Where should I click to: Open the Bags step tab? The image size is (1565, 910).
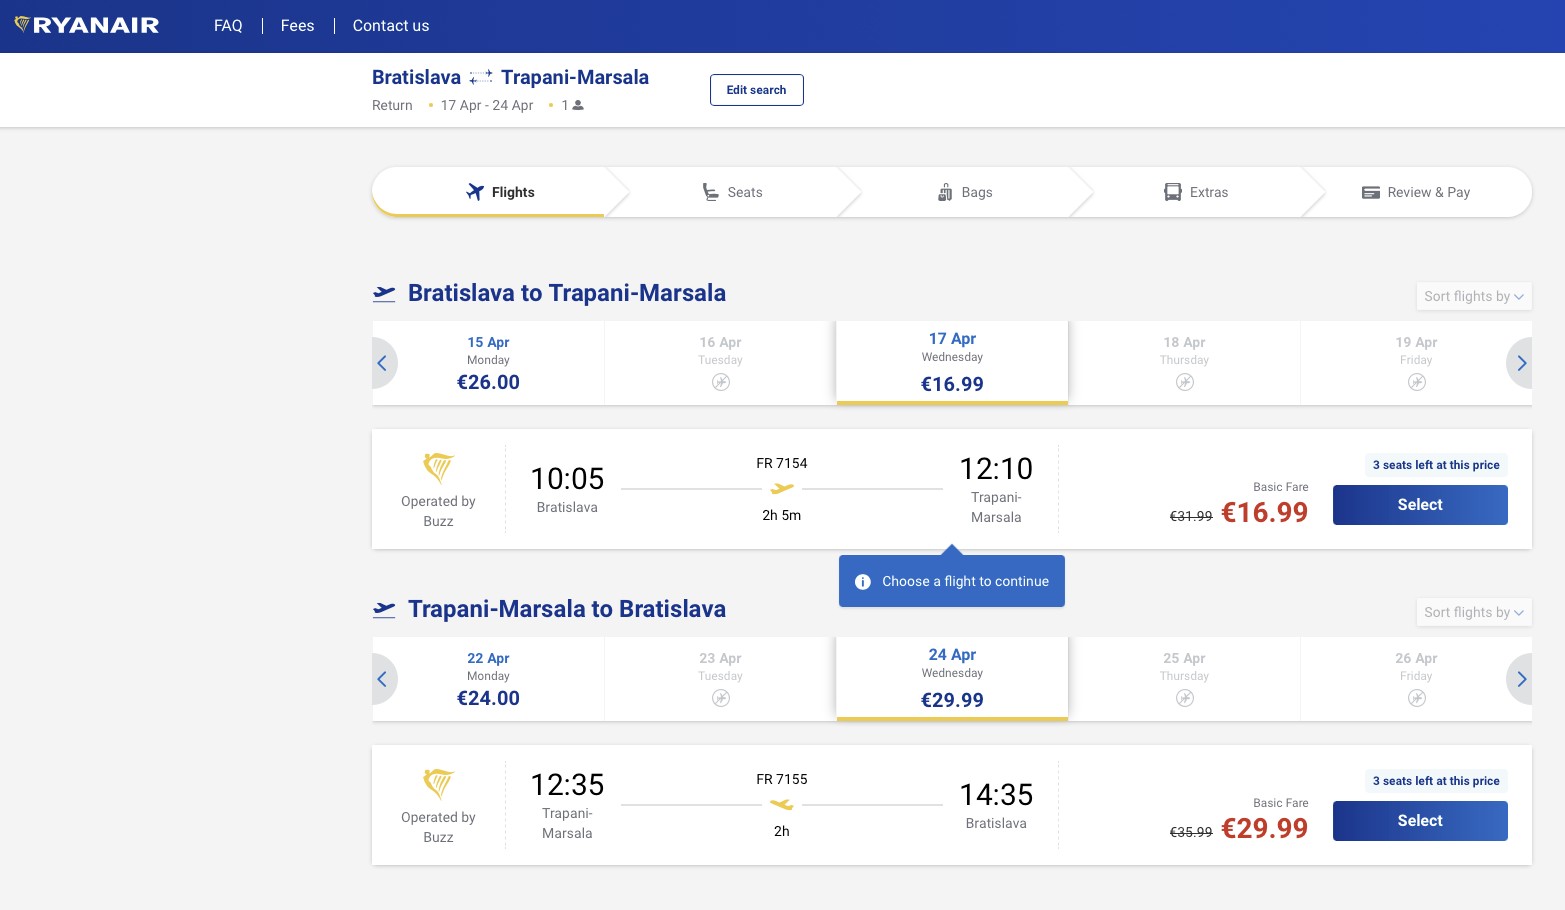pos(965,192)
